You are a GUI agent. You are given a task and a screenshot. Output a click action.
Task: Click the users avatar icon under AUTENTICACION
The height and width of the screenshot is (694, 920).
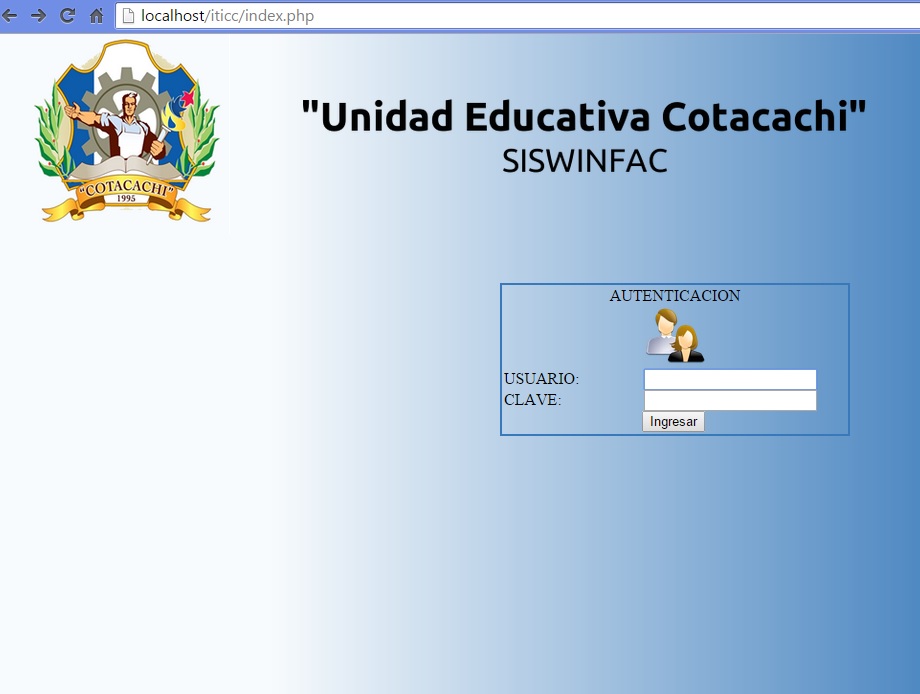click(675, 336)
